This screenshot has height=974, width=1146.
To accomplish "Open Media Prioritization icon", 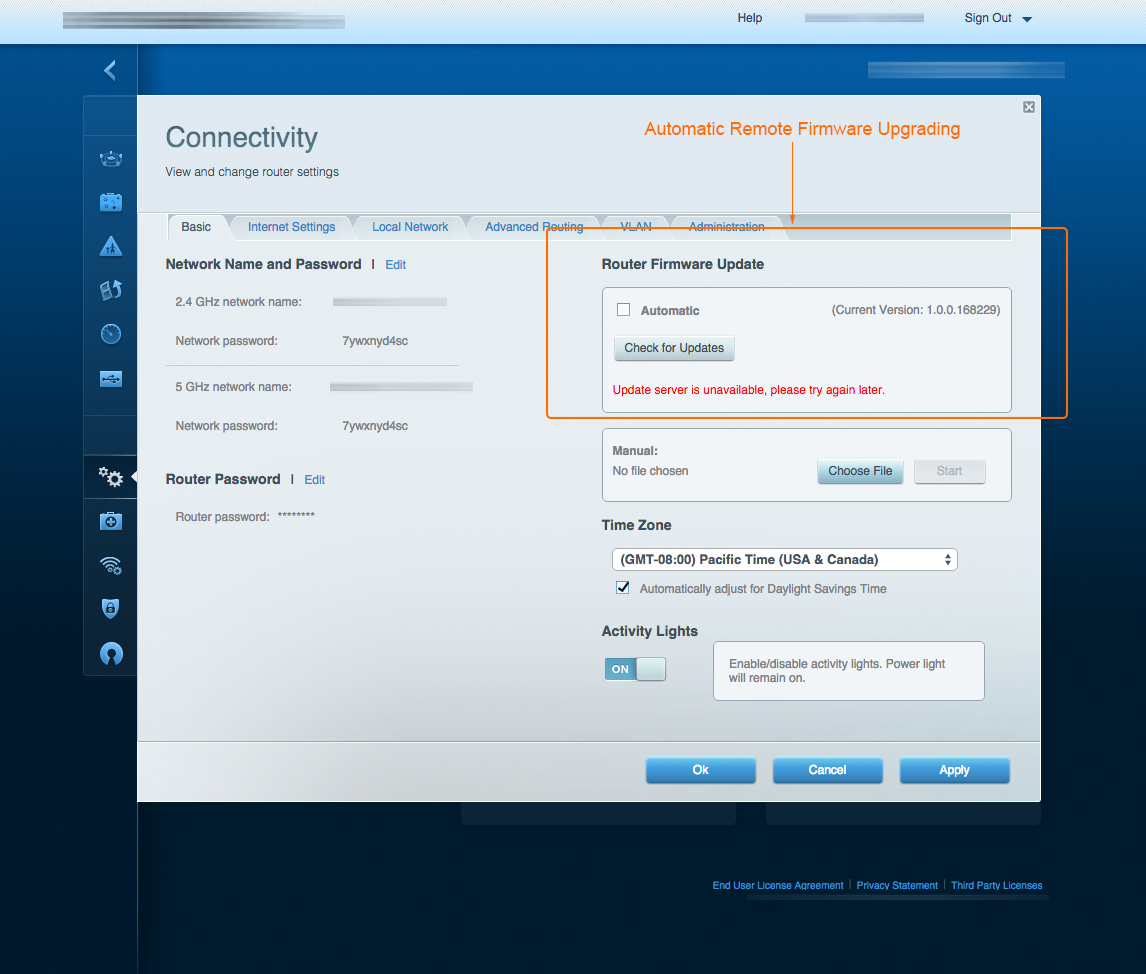I will tap(111, 290).
